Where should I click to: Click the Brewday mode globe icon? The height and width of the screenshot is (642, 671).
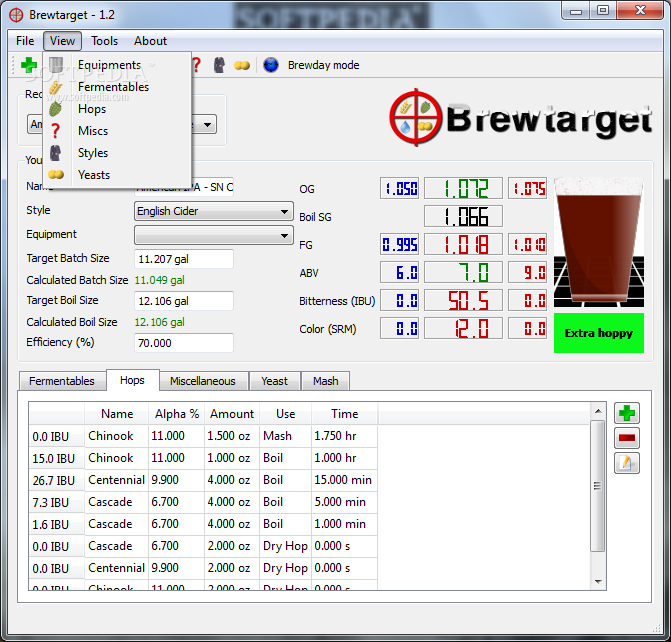(x=271, y=65)
